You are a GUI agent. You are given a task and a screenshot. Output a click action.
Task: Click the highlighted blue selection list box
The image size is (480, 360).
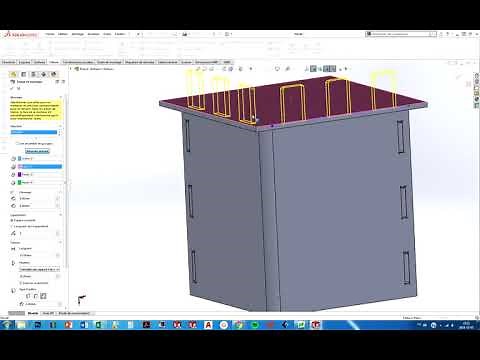click(34, 132)
